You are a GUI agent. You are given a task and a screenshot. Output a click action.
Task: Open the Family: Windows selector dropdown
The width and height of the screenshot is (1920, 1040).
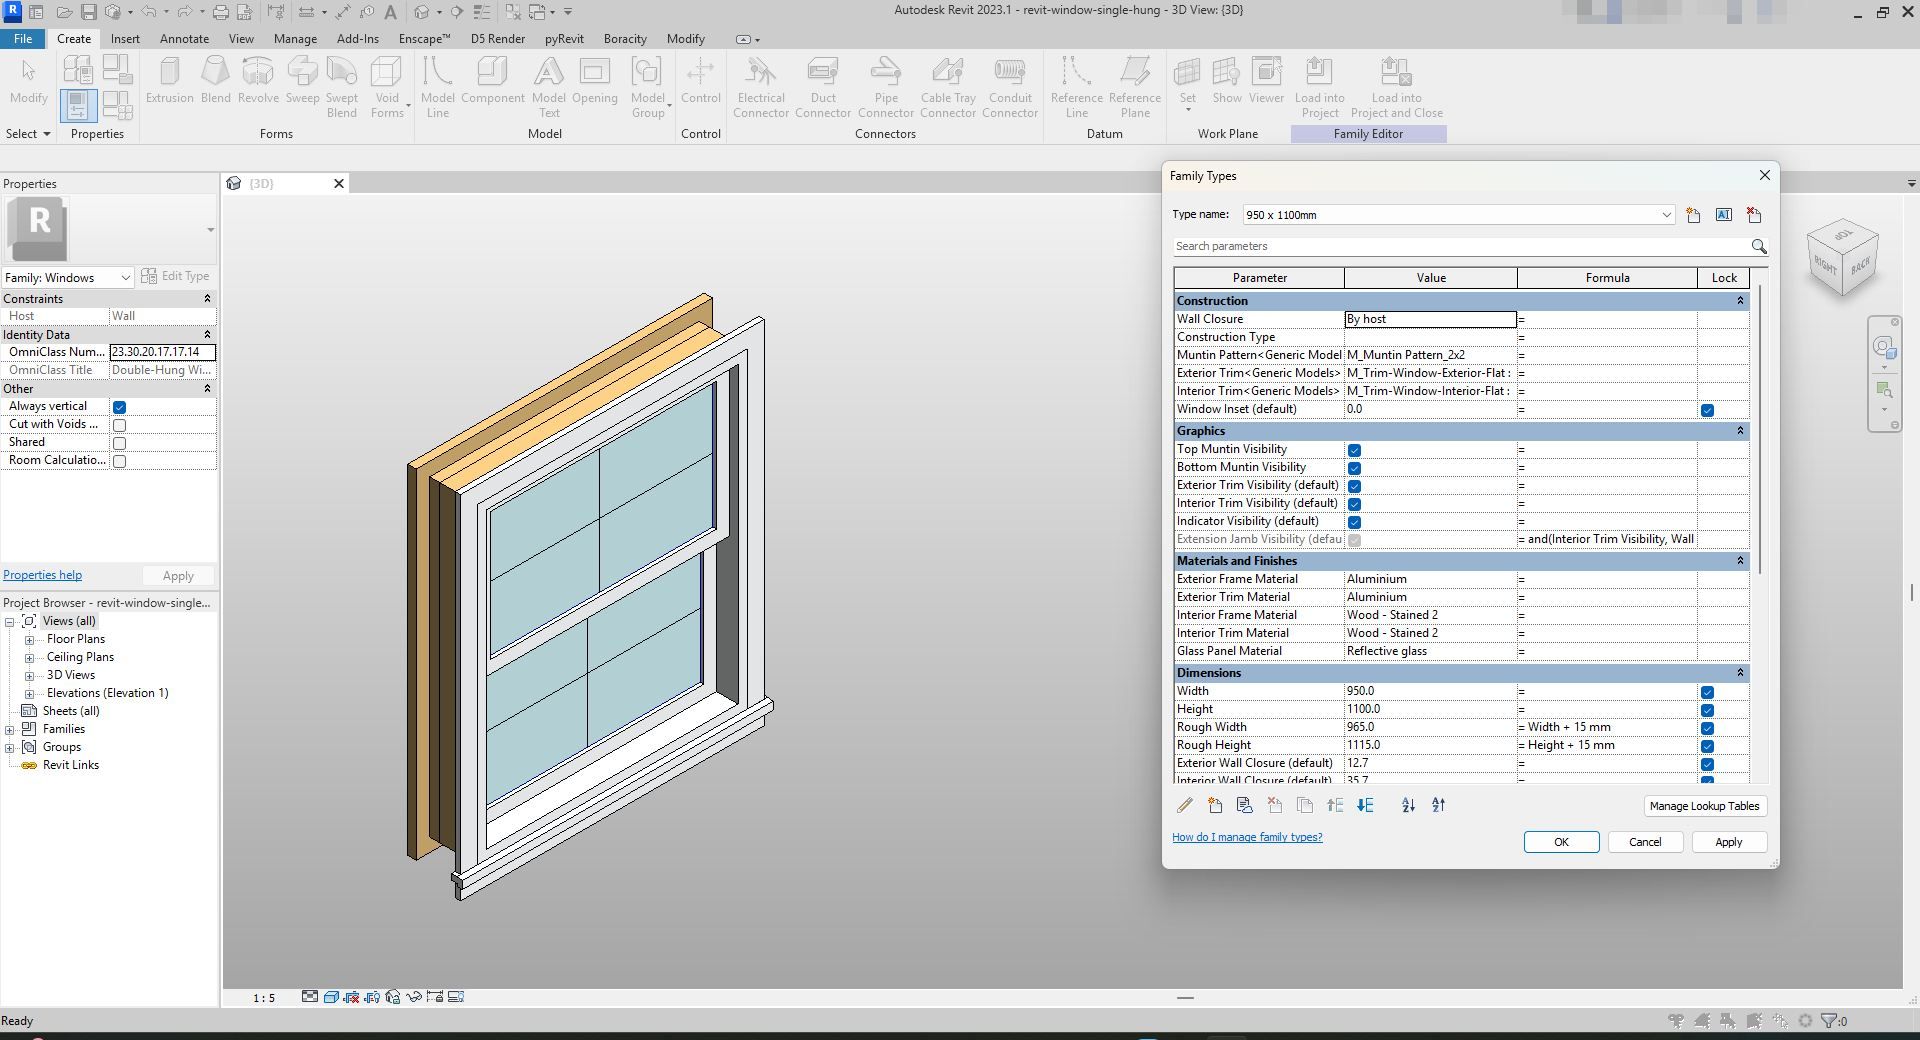[125, 278]
